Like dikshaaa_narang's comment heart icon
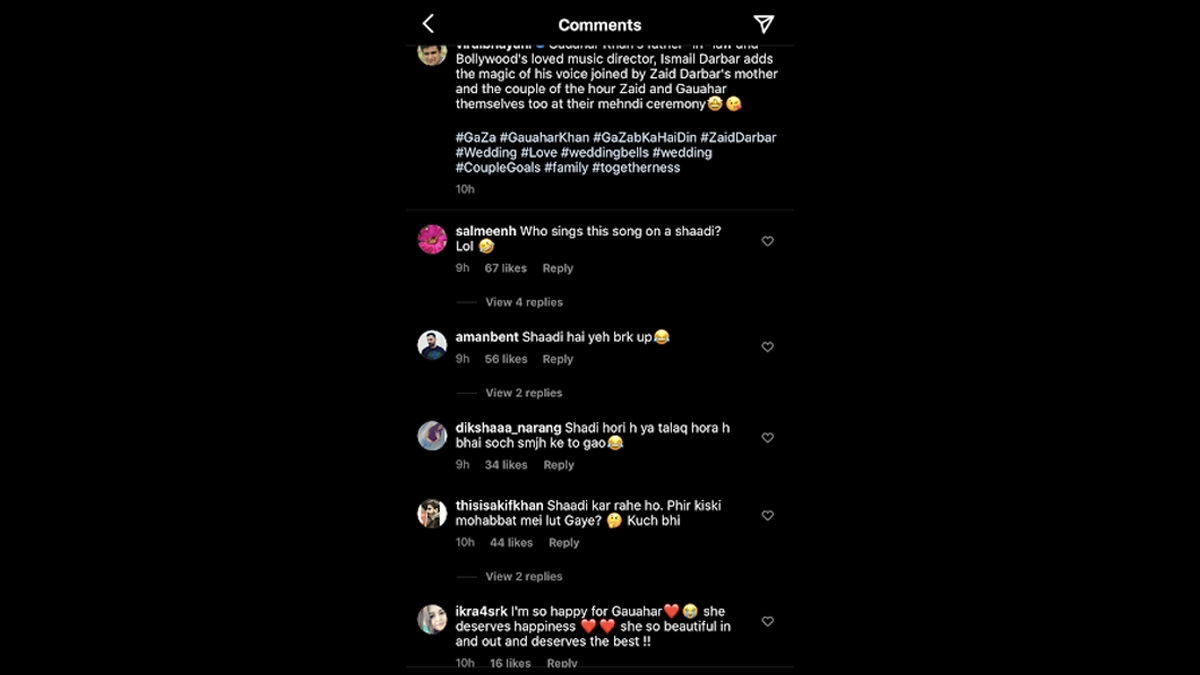Image resolution: width=1200 pixels, height=675 pixels. pyautogui.click(x=768, y=438)
